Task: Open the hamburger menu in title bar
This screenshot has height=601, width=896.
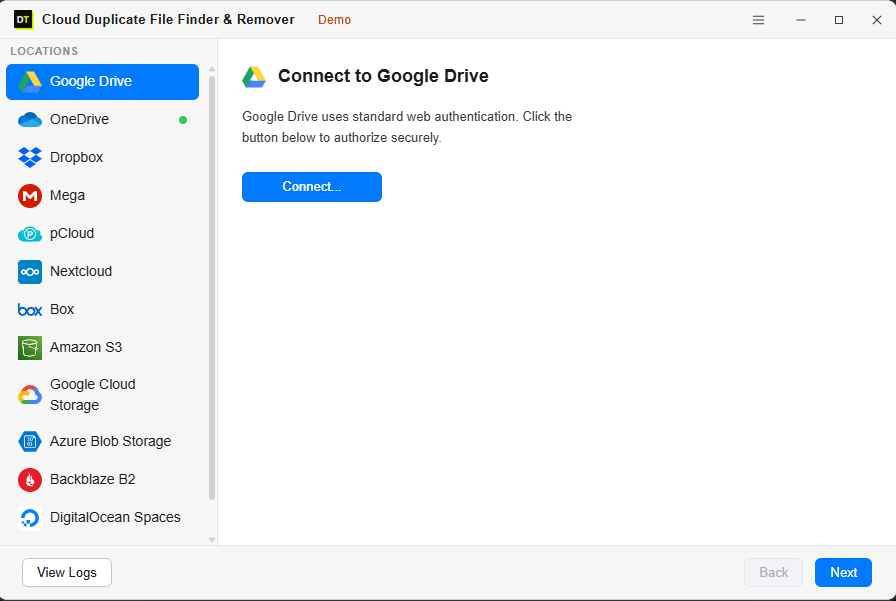Action: [x=758, y=20]
